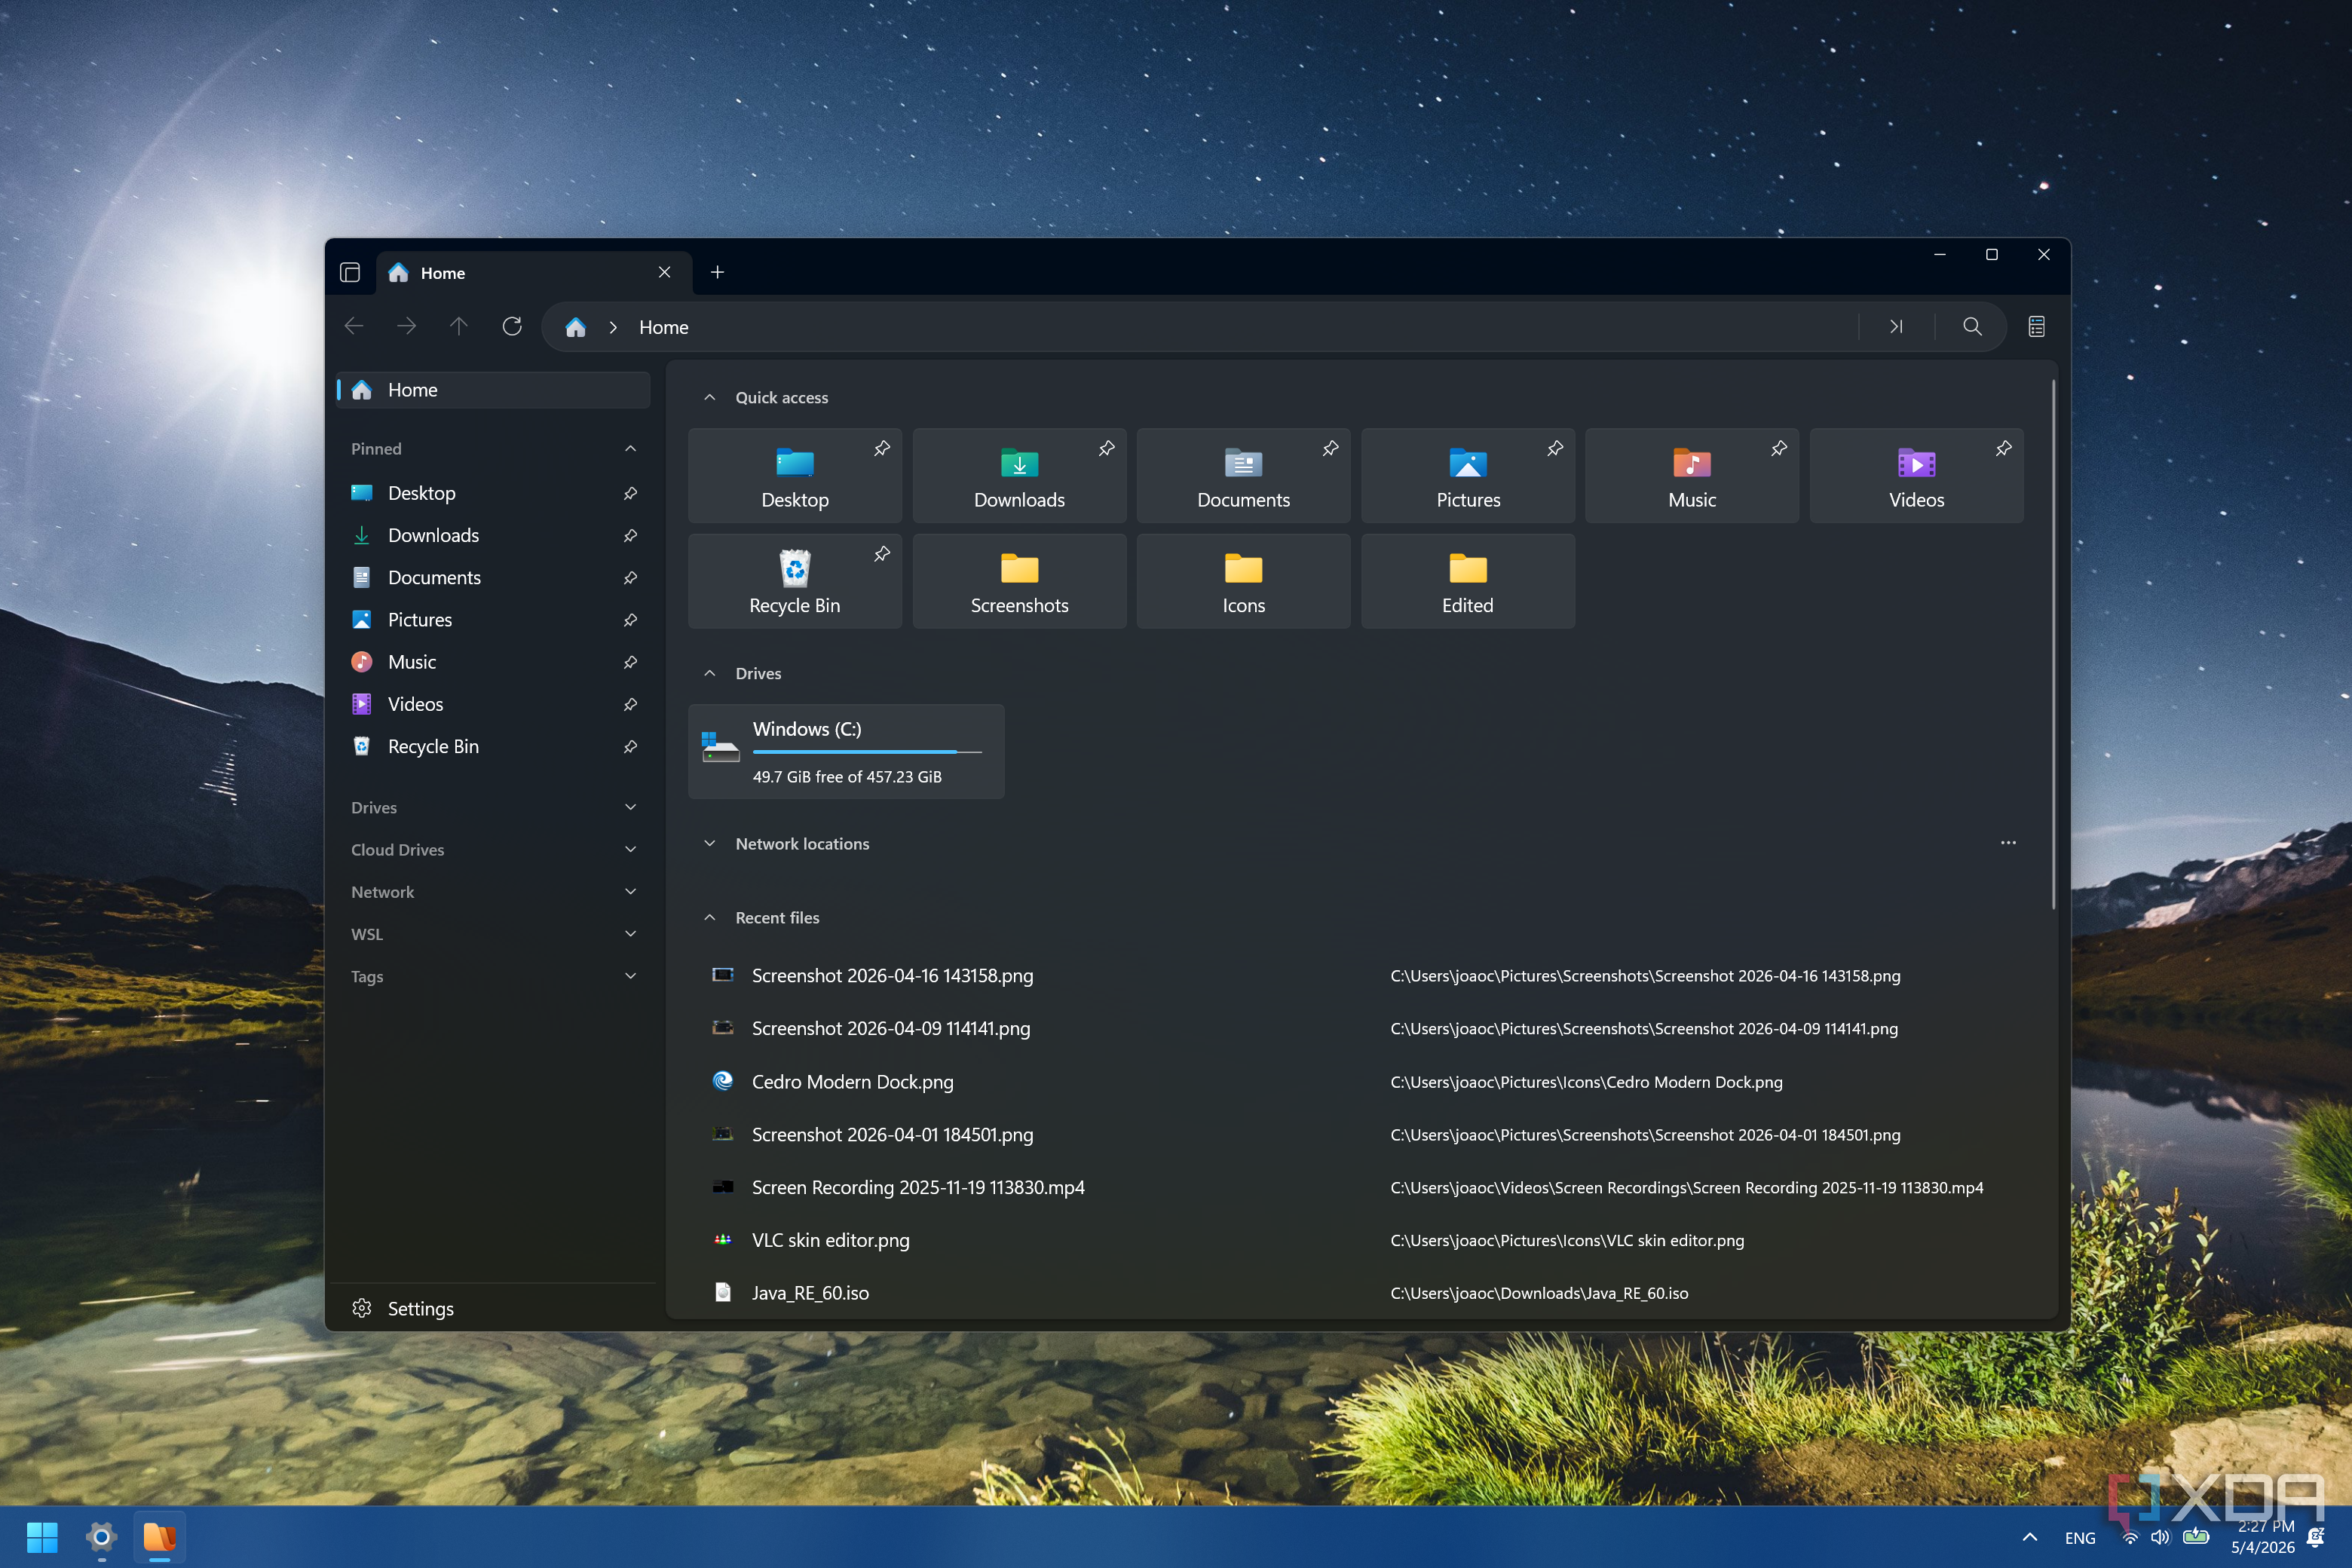Open the Windows (C:) drive card

tap(846, 752)
